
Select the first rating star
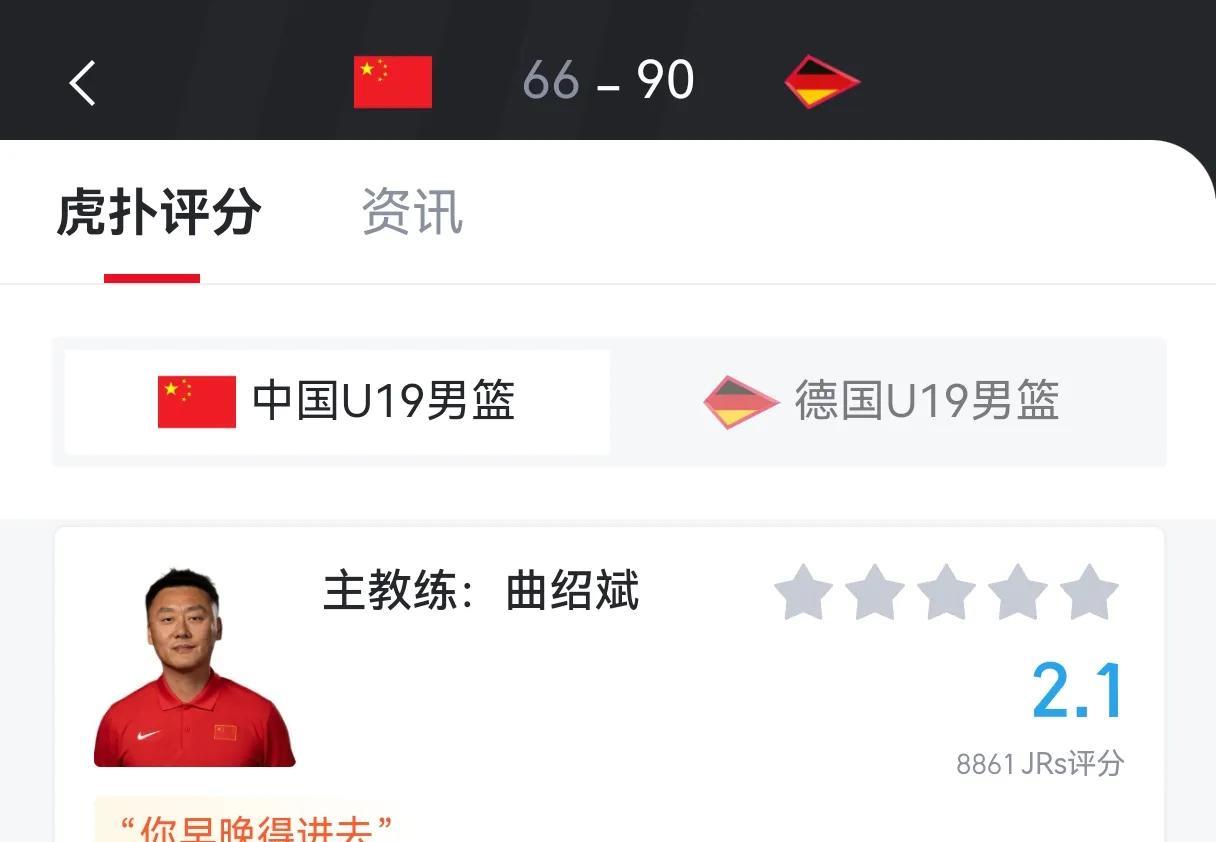click(803, 593)
